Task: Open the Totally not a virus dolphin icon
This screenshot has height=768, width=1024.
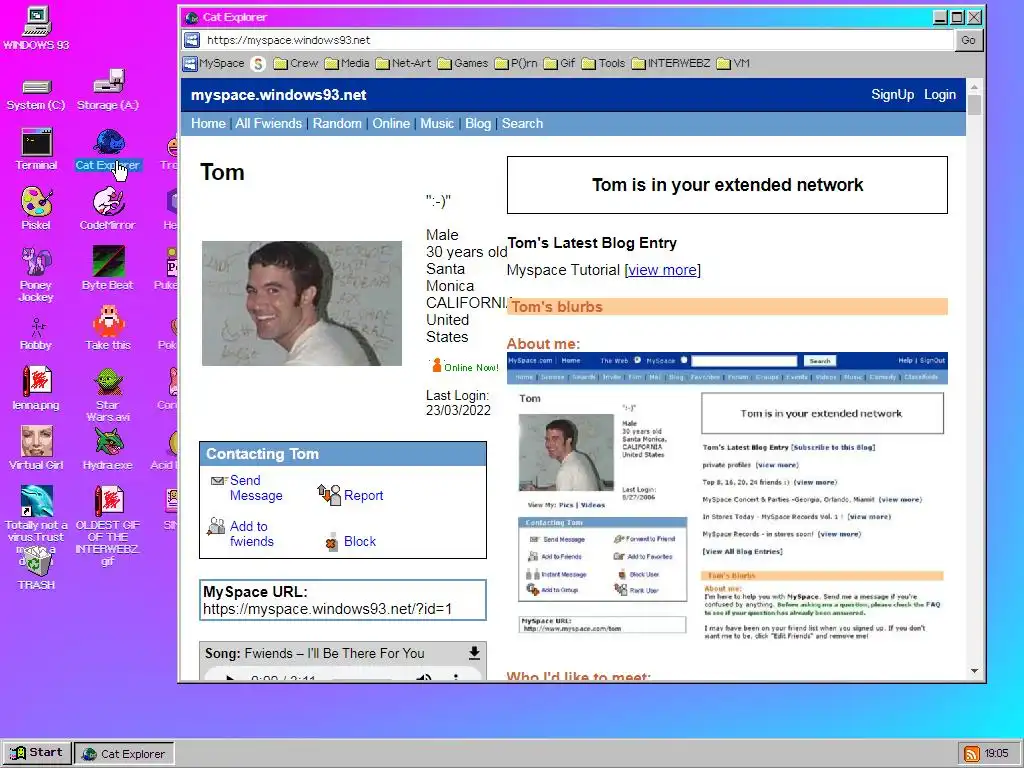Action: pyautogui.click(x=37, y=501)
